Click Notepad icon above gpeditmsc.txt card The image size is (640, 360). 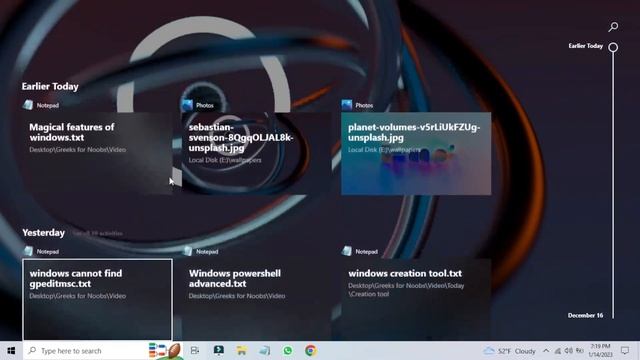[x=28, y=251]
